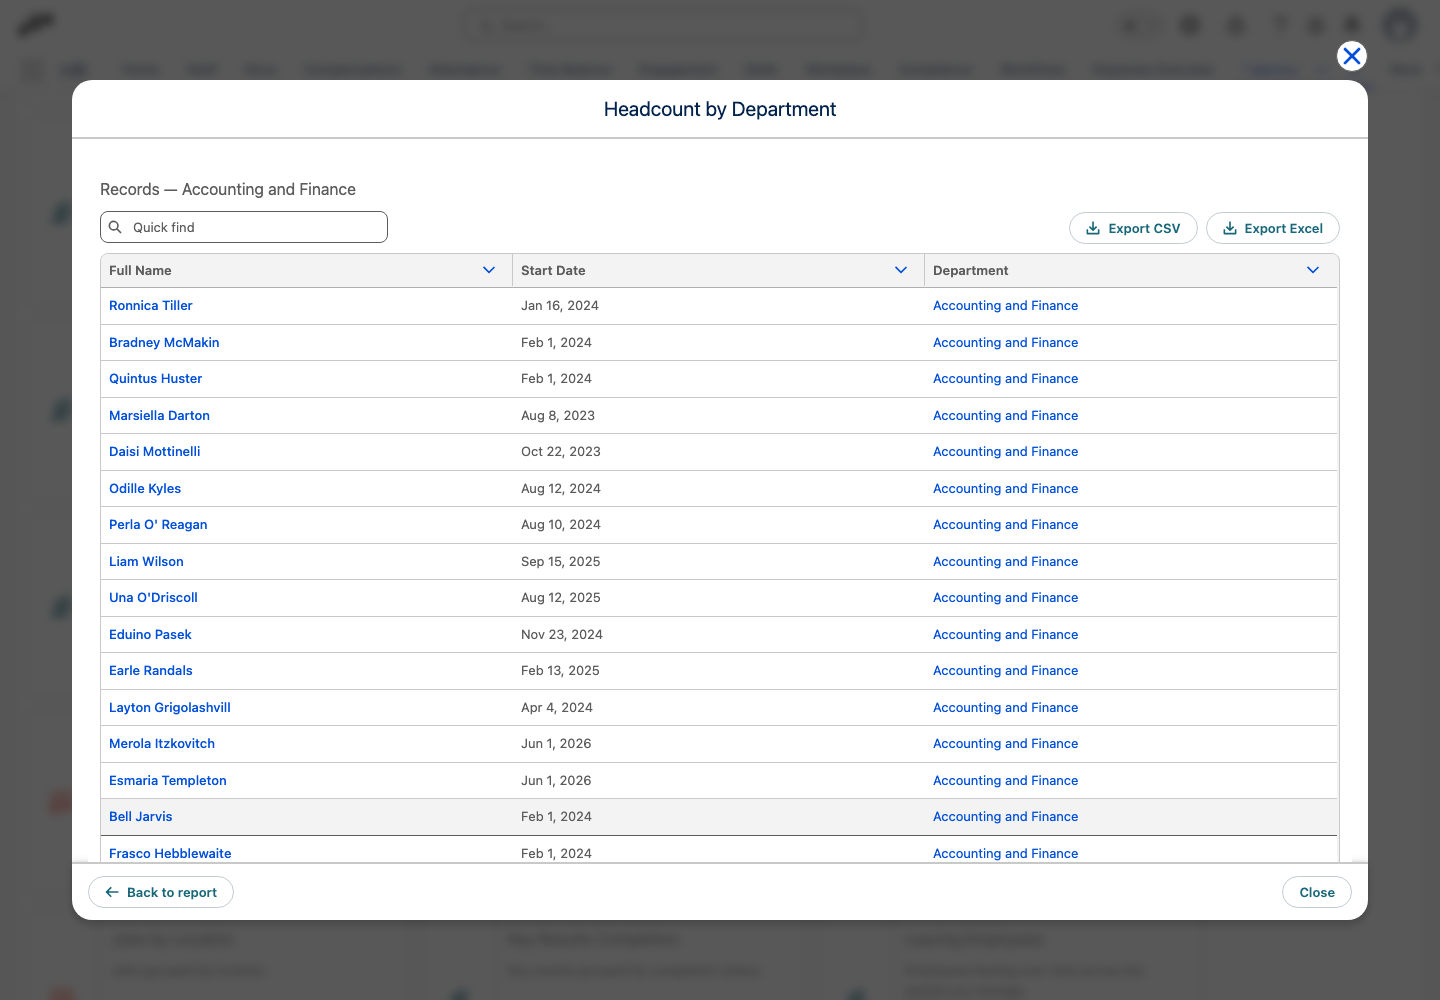Open Bradney McMakin's record
The width and height of the screenshot is (1440, 1000).
pos(164,342)
